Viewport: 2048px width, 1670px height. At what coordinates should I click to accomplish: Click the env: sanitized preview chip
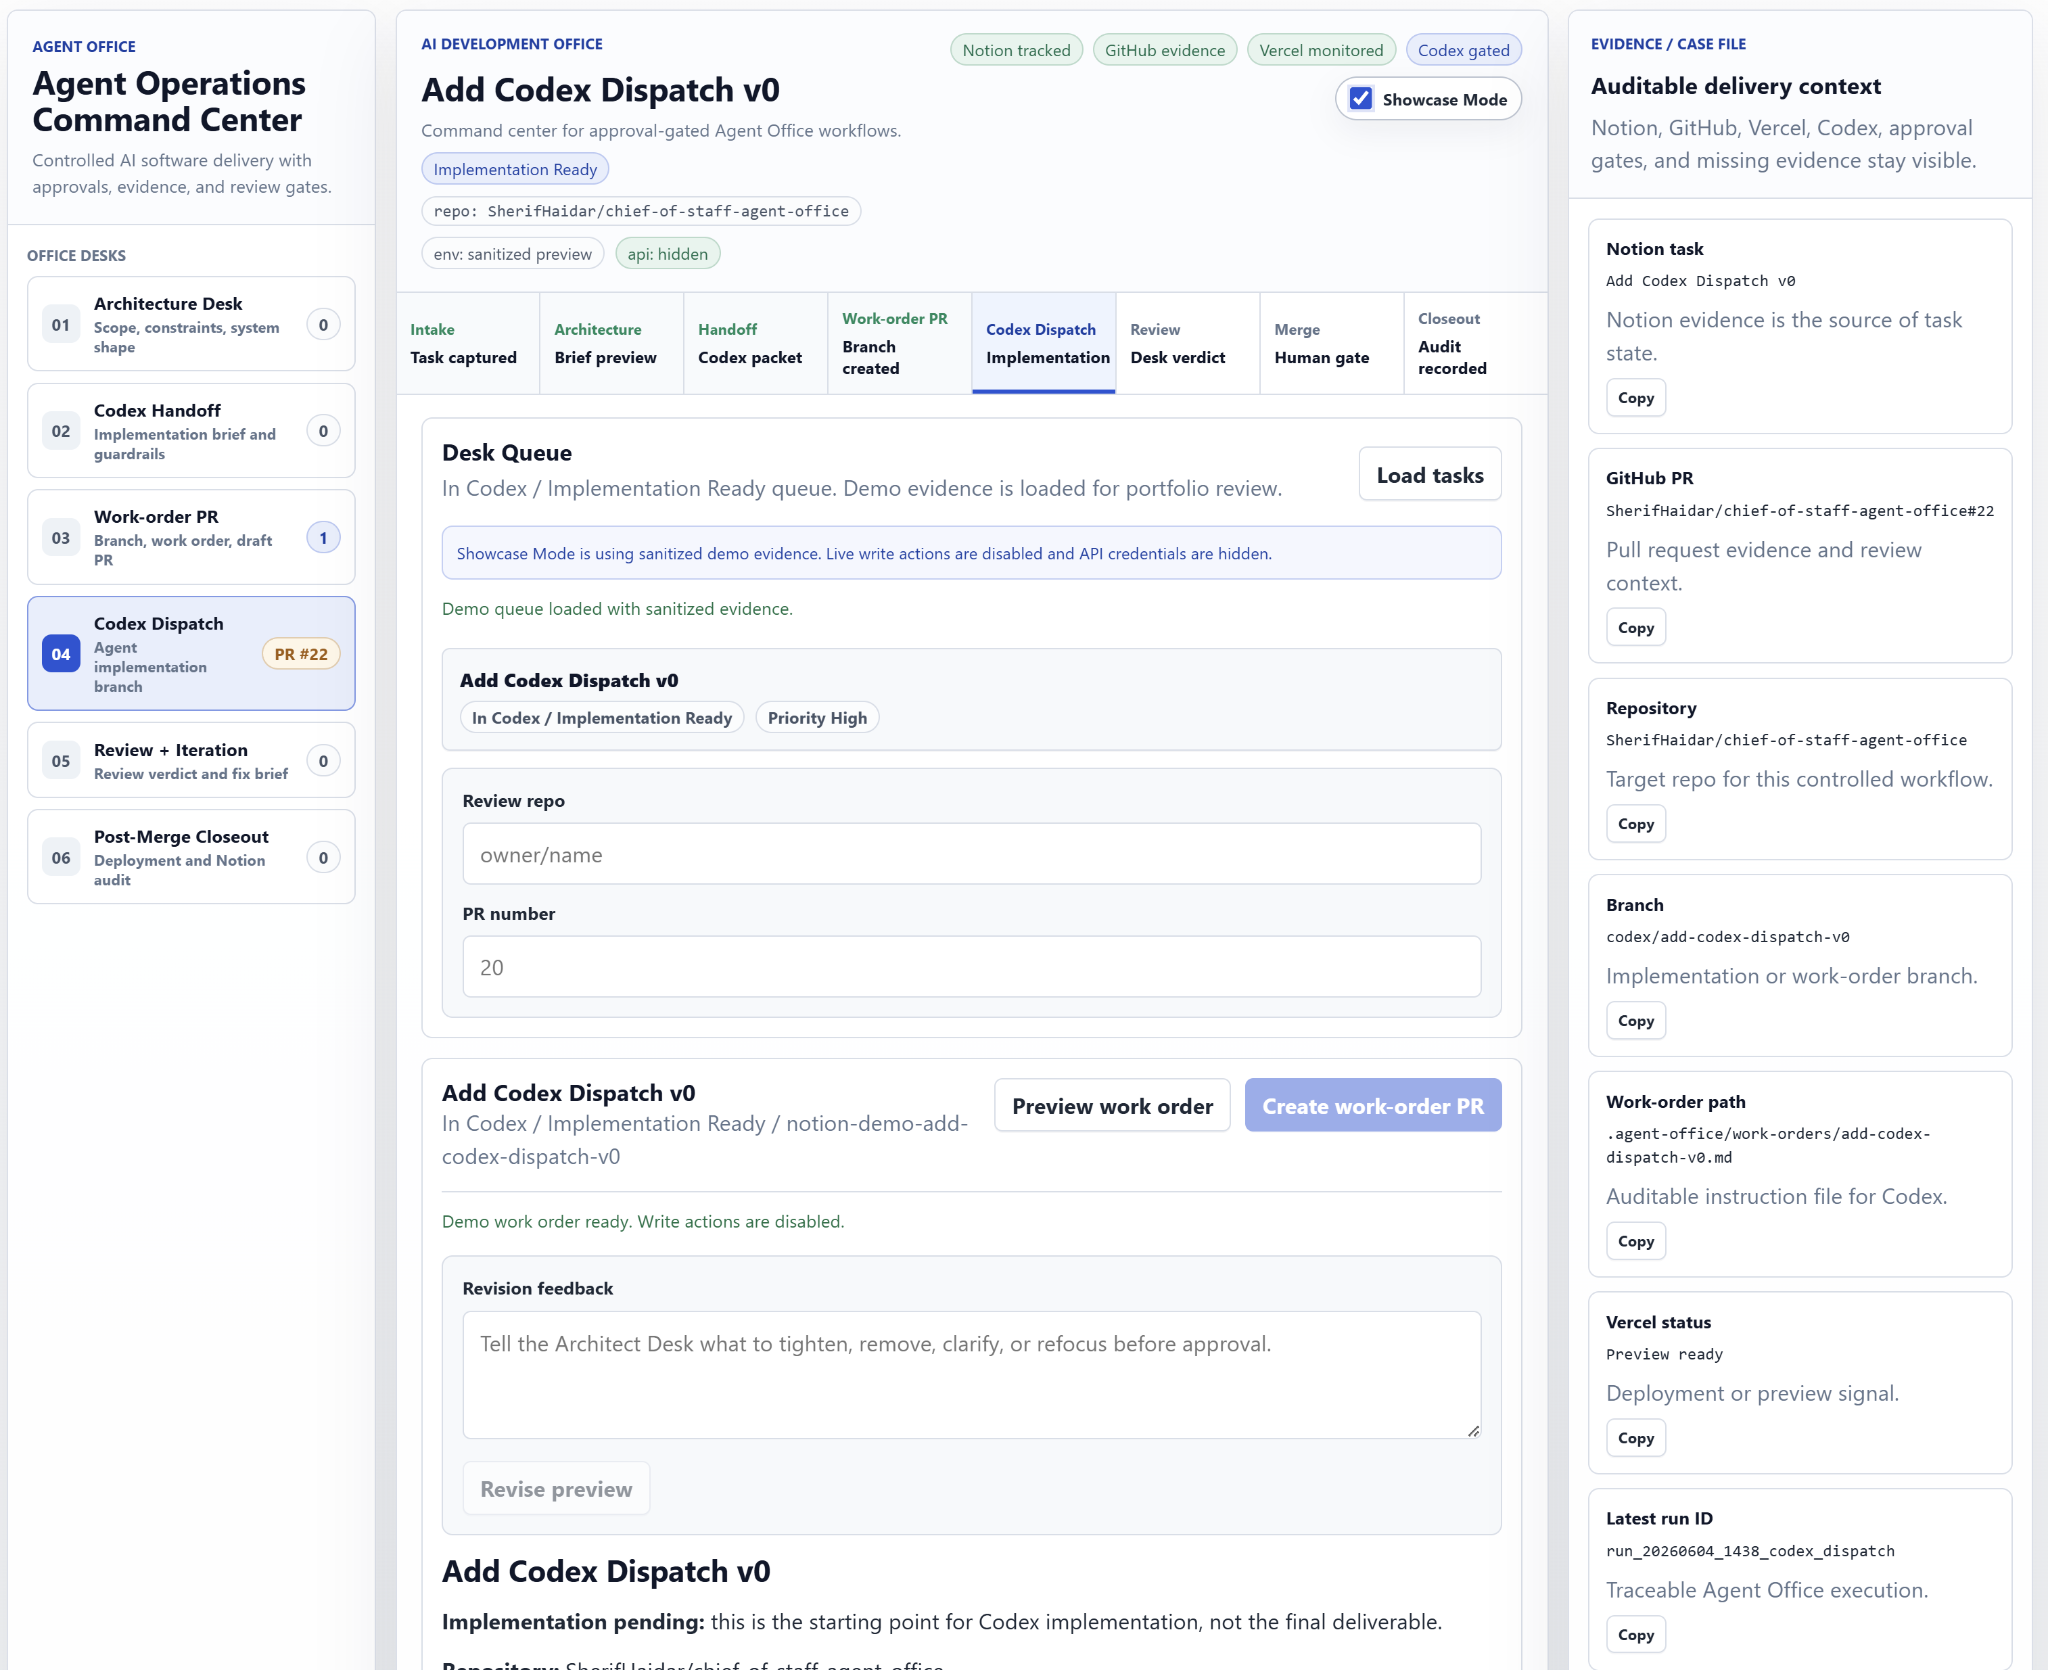click(513, 254)
